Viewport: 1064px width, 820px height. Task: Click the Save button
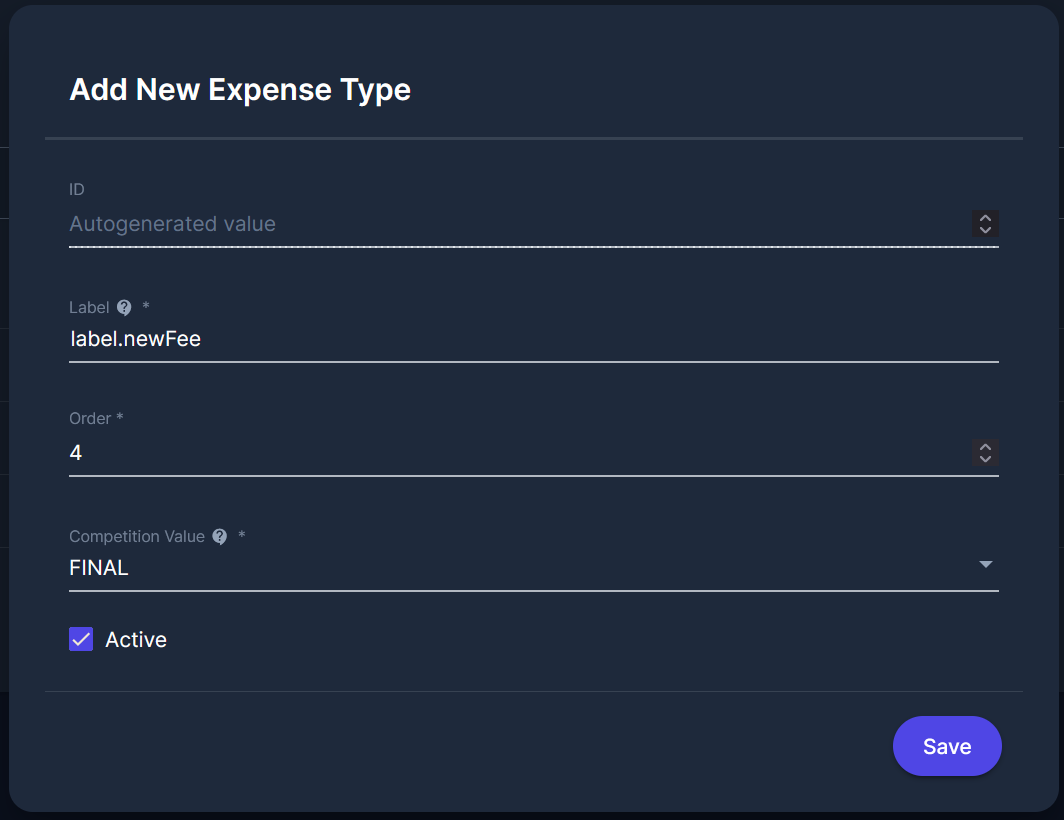[x=946, y=746]
